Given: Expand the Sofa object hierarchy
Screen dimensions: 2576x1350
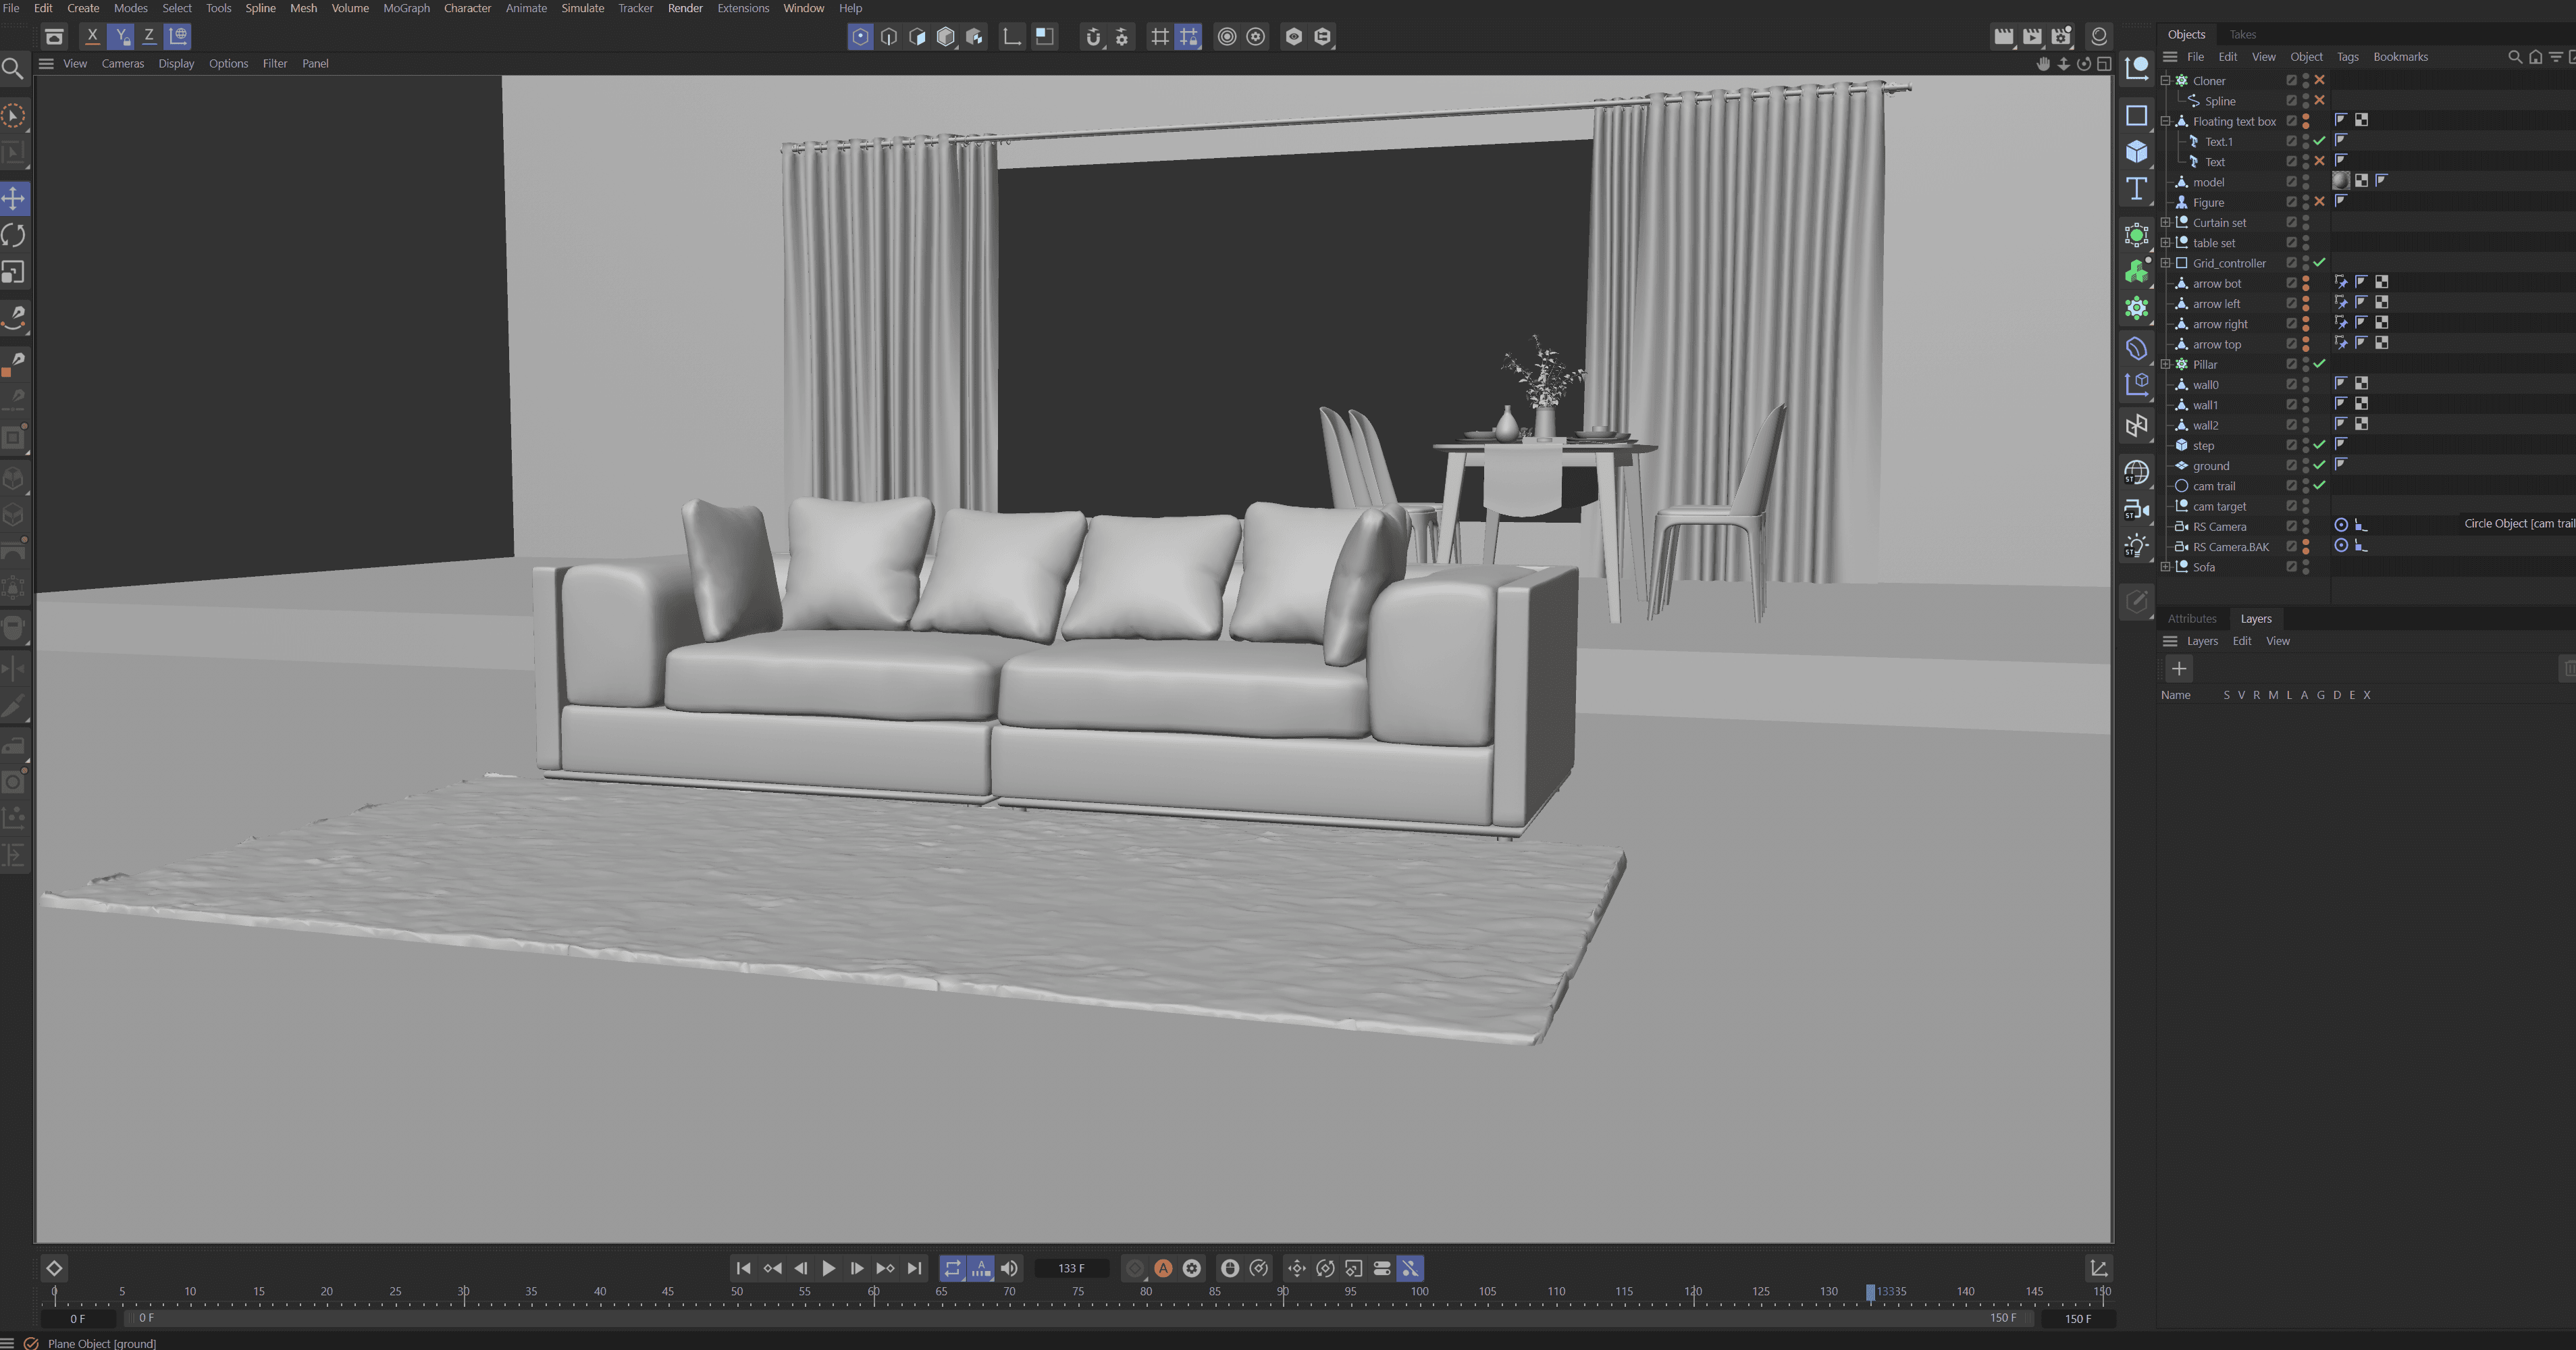Looking at the screenshot, I should [2165, 567].
